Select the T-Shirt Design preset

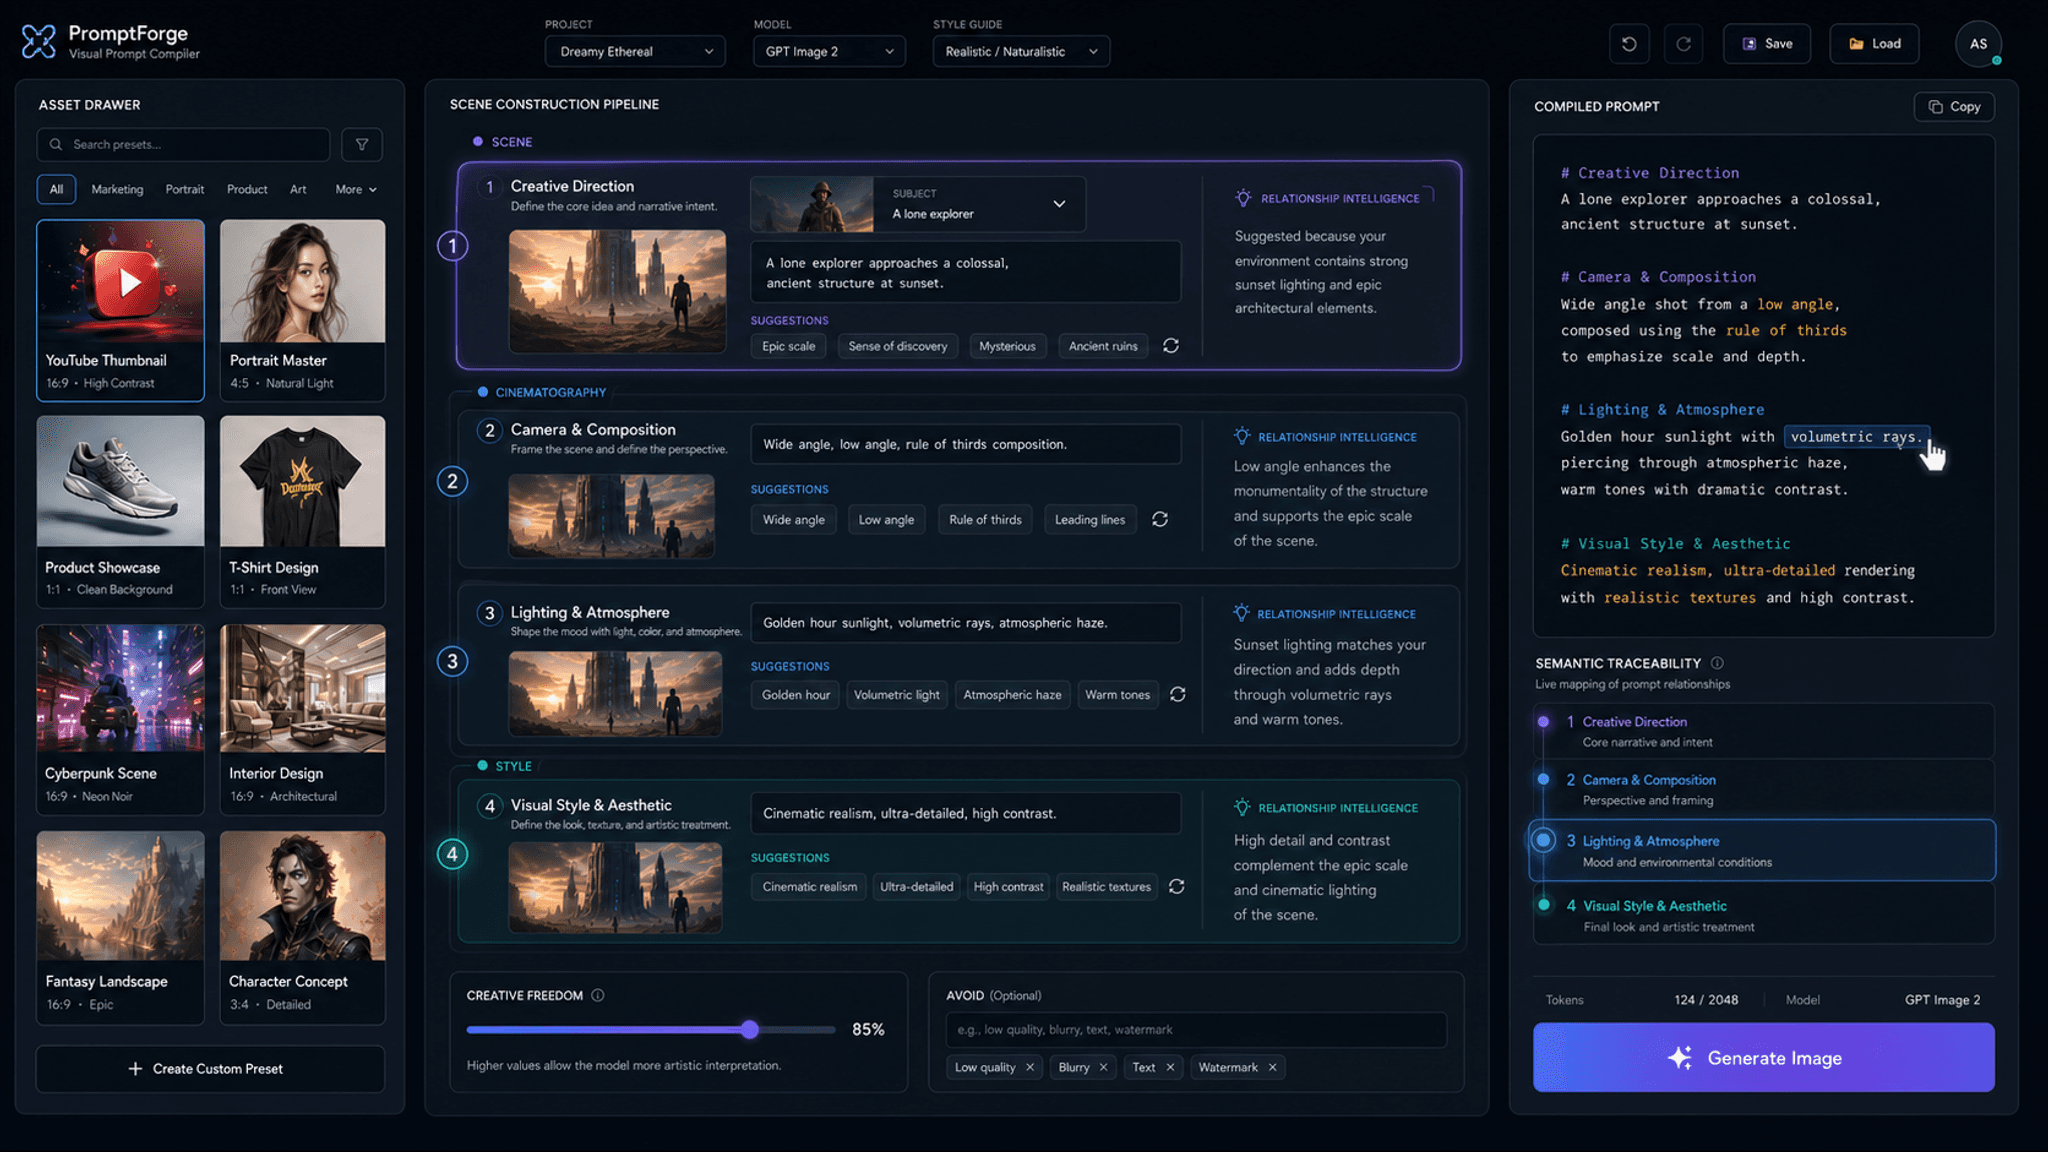pos(302,511)
